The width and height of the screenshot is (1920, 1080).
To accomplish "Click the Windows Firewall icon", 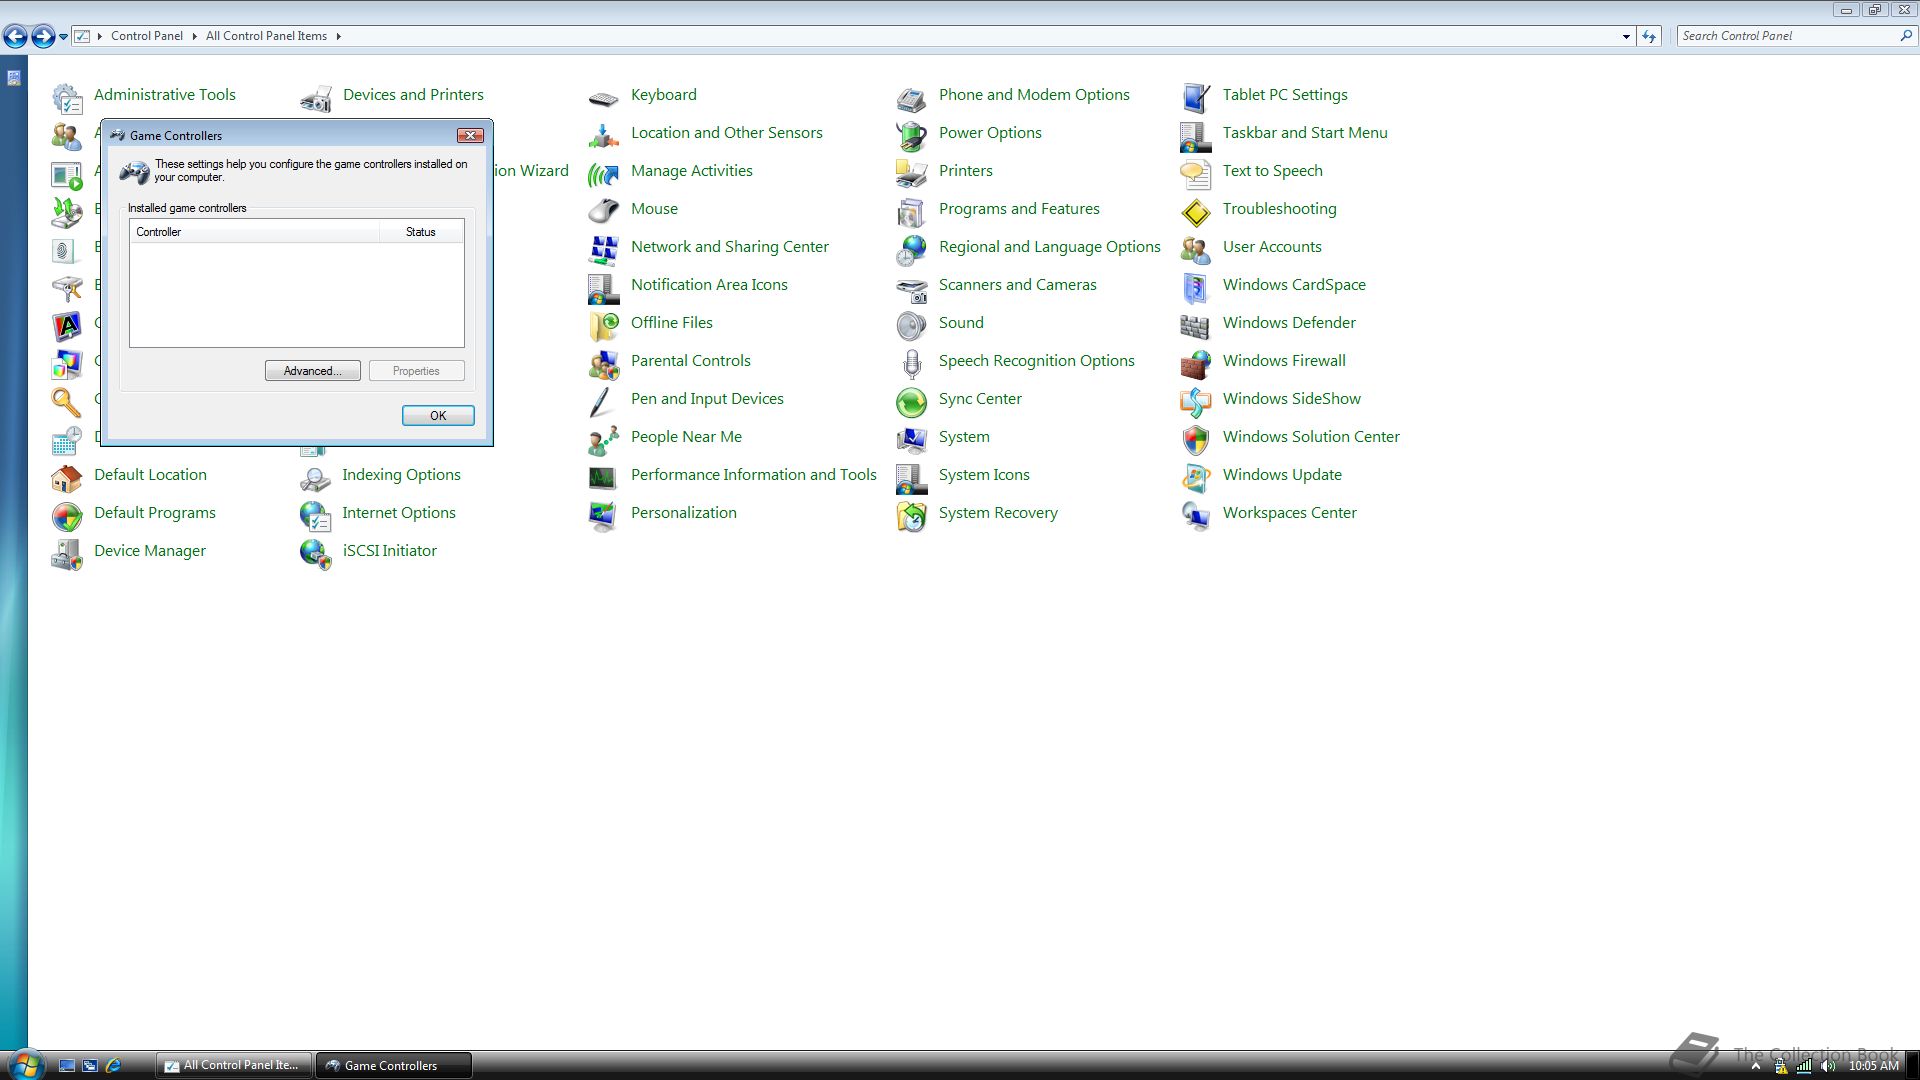I will pyautogui.click(x=1196, y=364).
